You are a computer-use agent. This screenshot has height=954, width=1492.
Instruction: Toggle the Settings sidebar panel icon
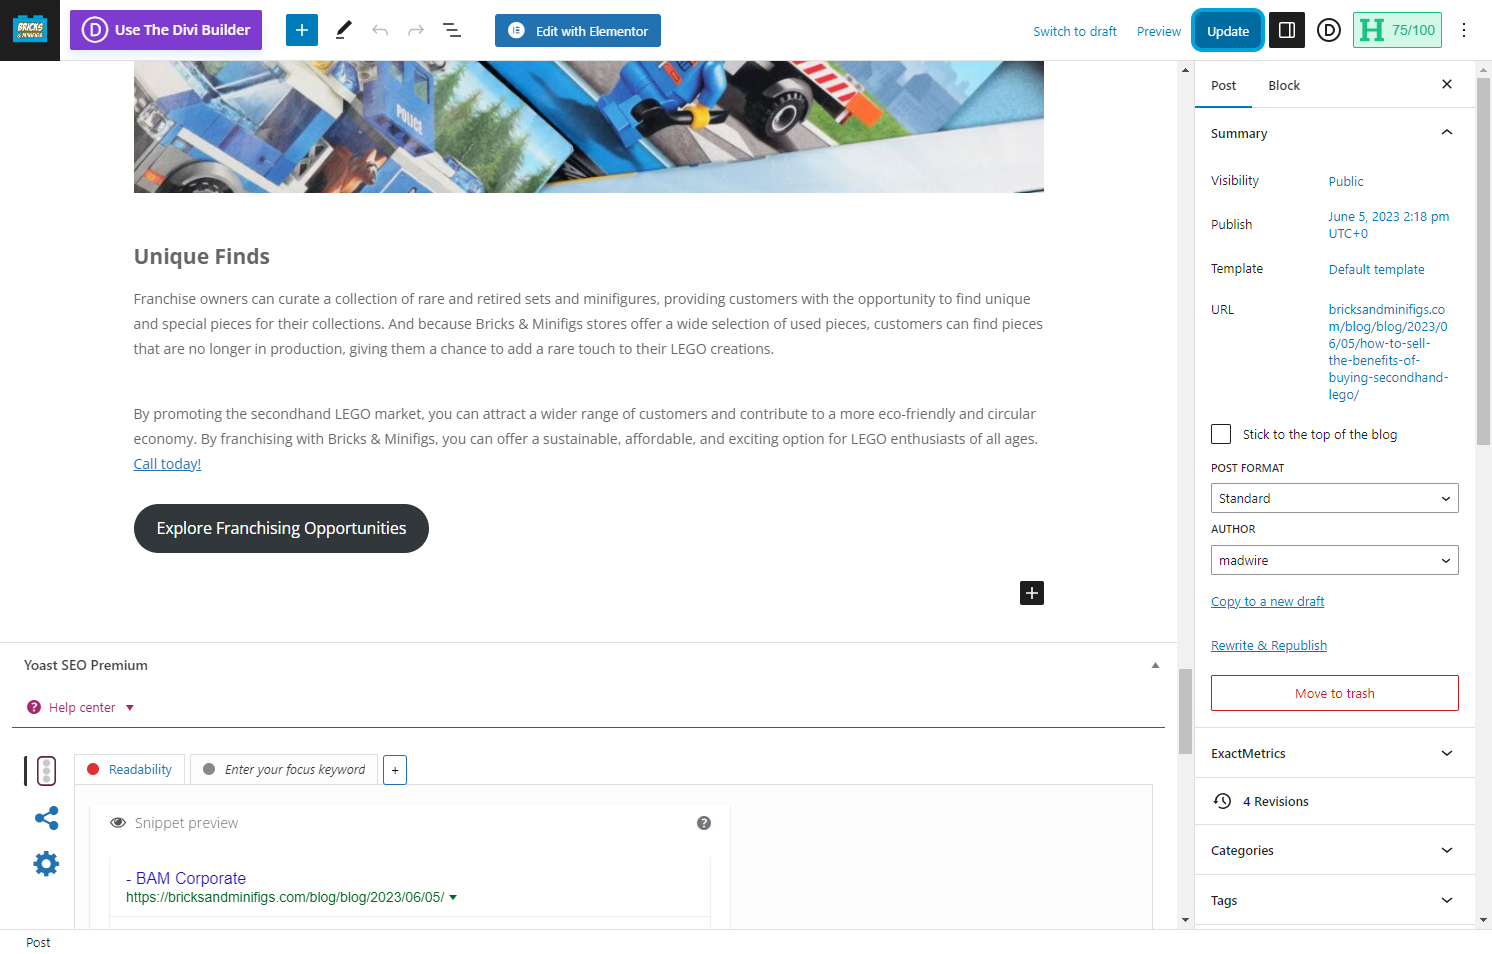(x=1287, y=30)
